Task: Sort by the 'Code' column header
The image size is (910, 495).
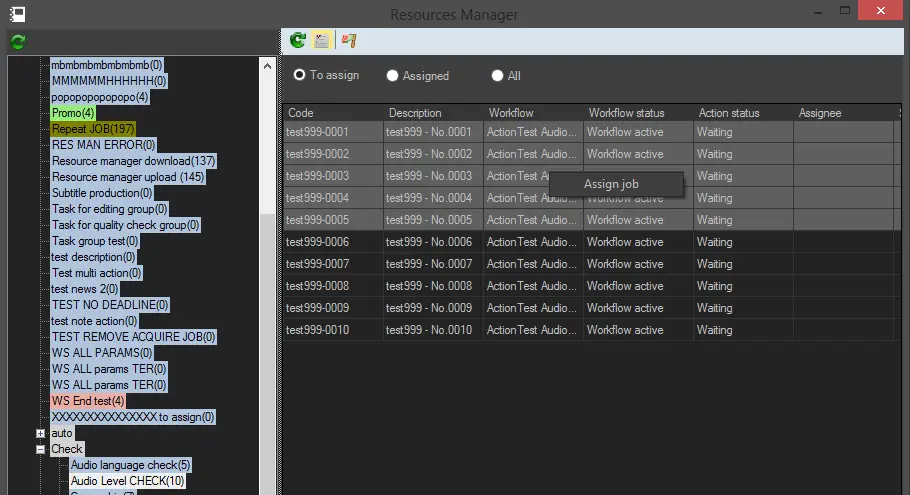Action: coord(301,113)
